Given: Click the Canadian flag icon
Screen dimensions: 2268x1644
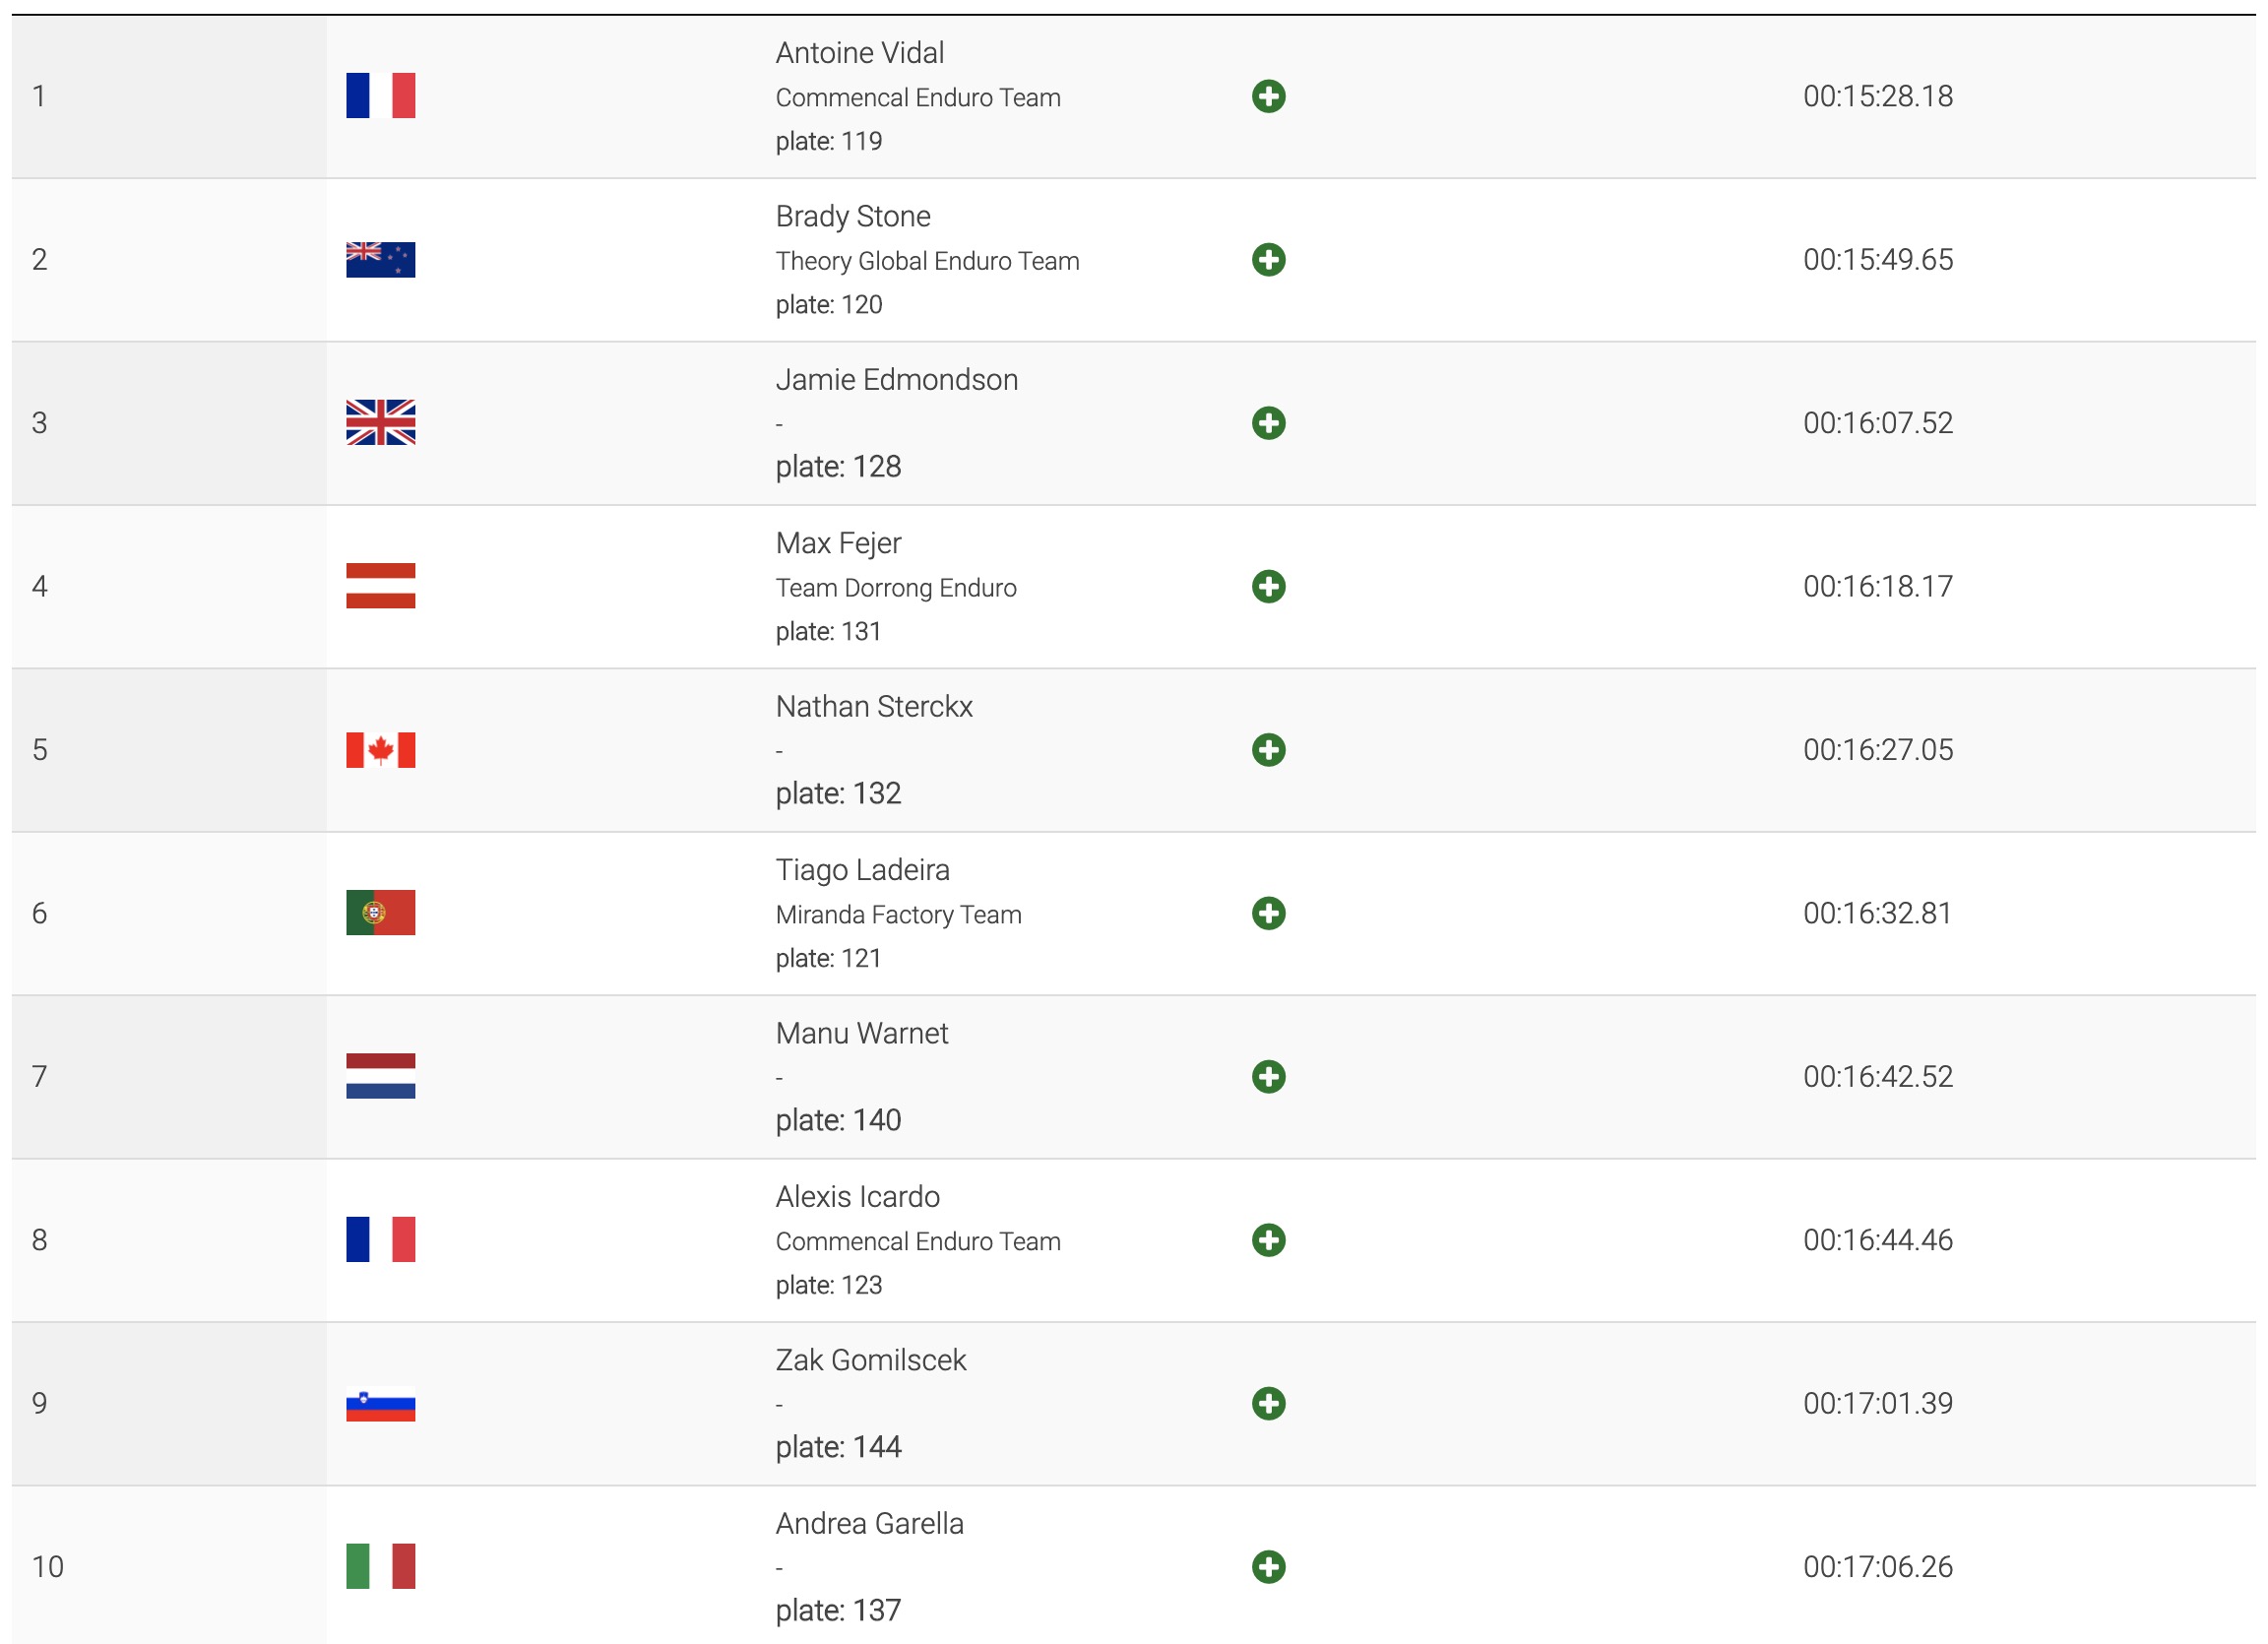Looking at the screenshot, I should 380,750.
